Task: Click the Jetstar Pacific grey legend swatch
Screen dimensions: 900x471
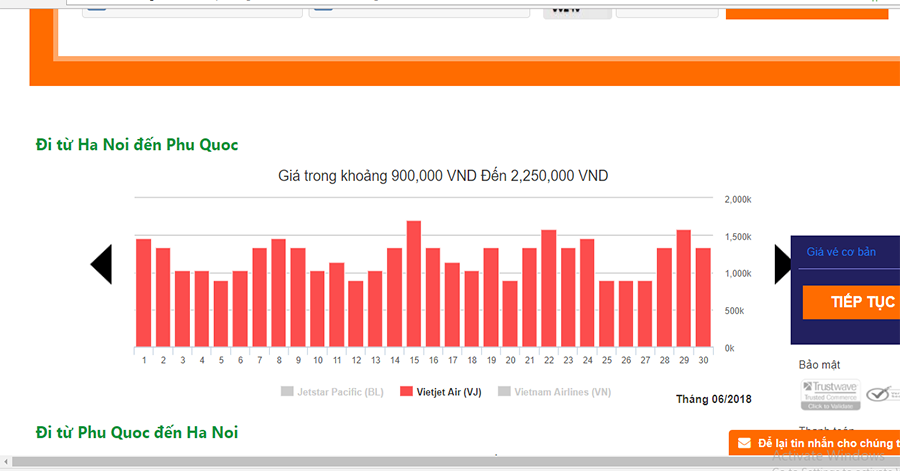Action: (286, 391)
